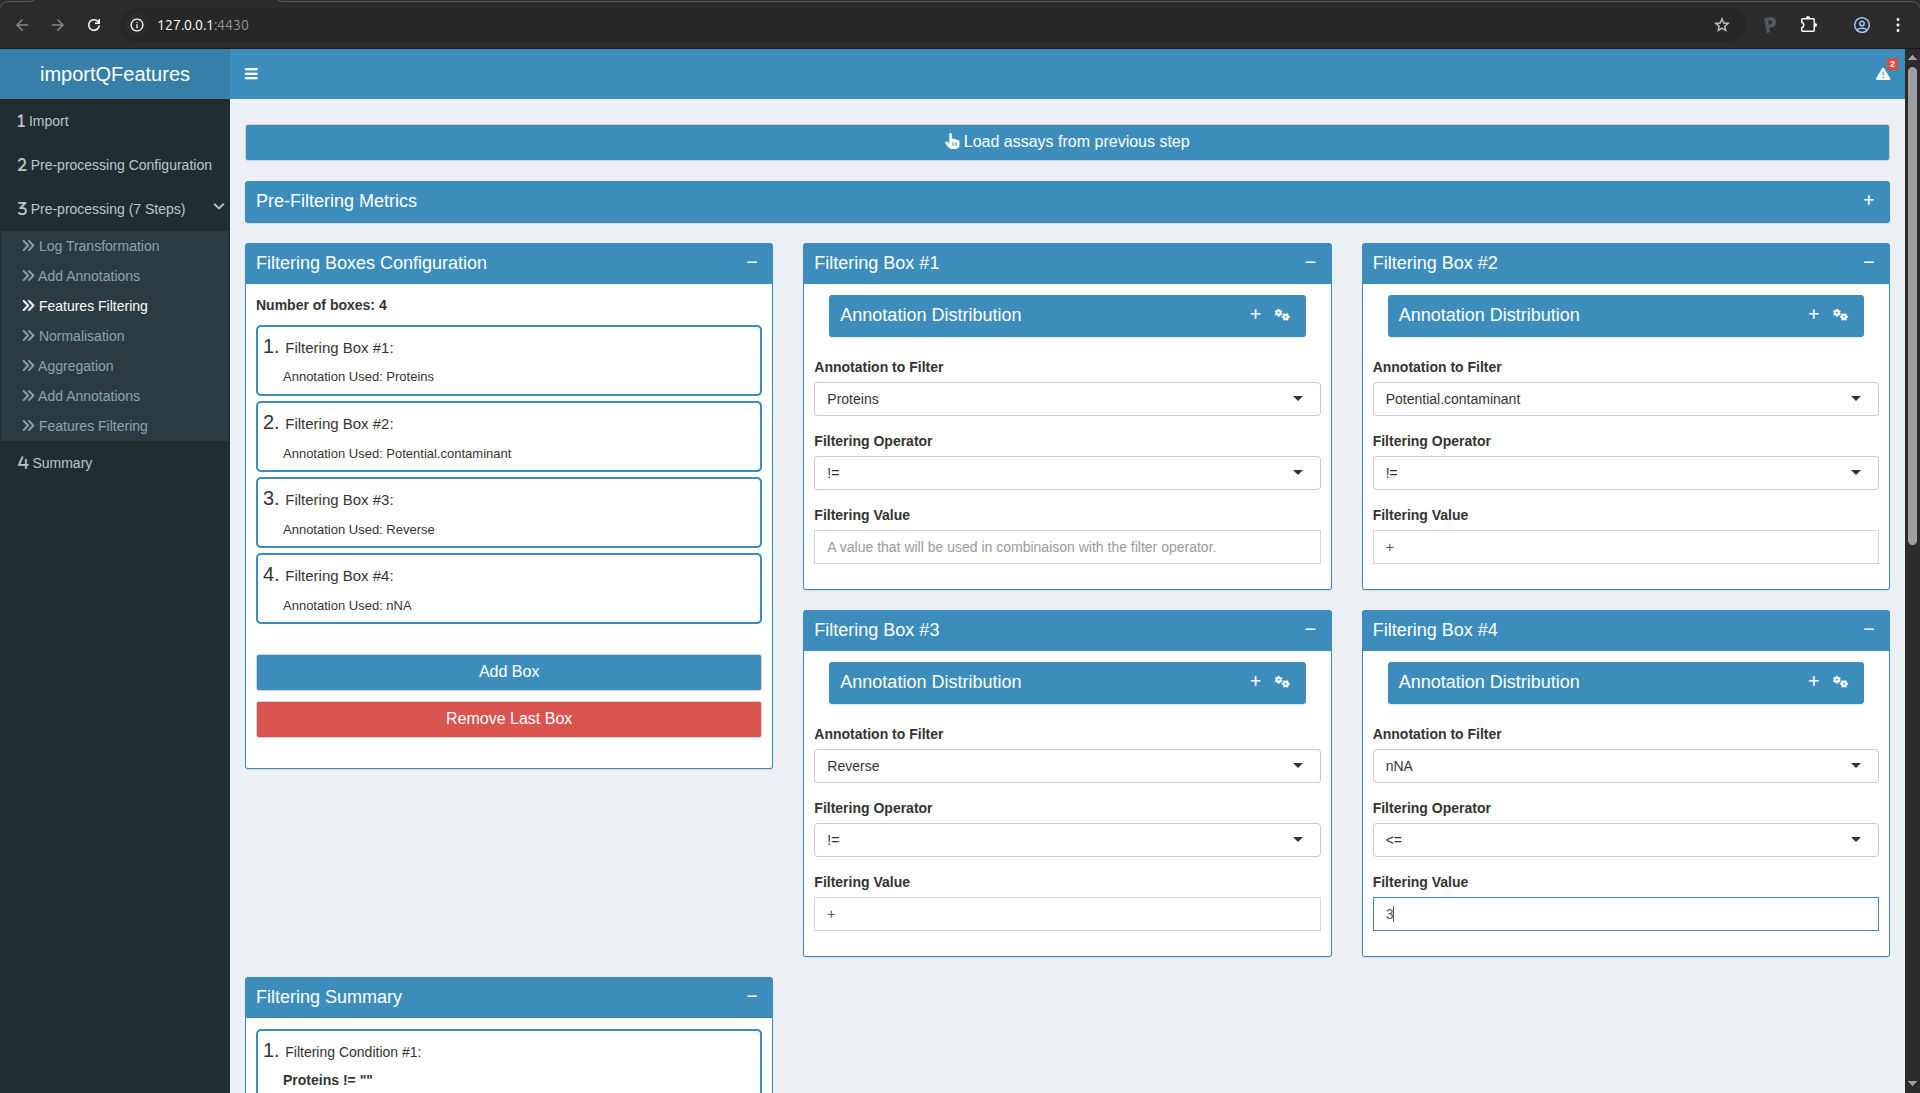Reload the browser page

click(94, 25)
